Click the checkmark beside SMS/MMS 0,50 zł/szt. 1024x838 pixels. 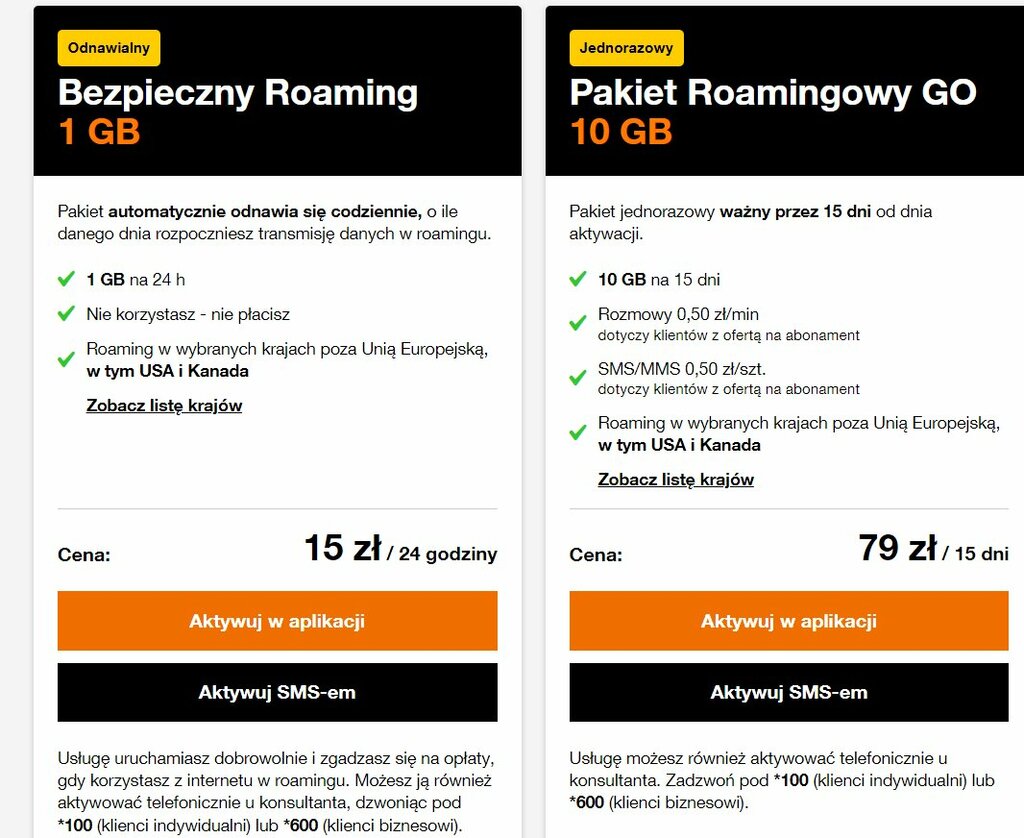pyautogui.click(x=578, y=378)
